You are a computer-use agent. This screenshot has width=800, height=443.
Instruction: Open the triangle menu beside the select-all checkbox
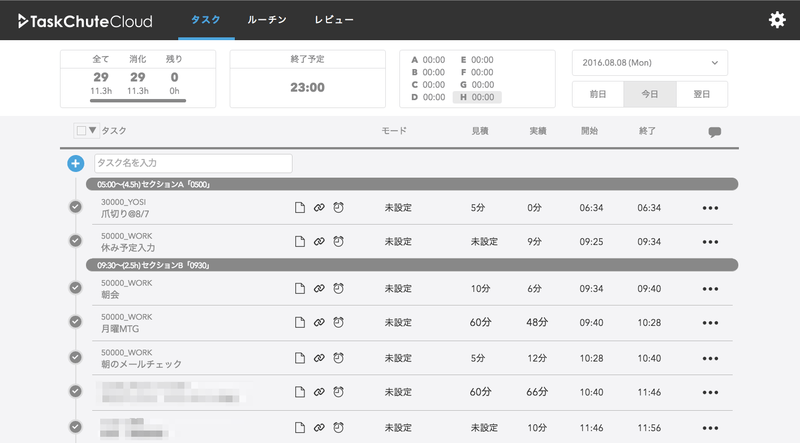pos(92,130)
